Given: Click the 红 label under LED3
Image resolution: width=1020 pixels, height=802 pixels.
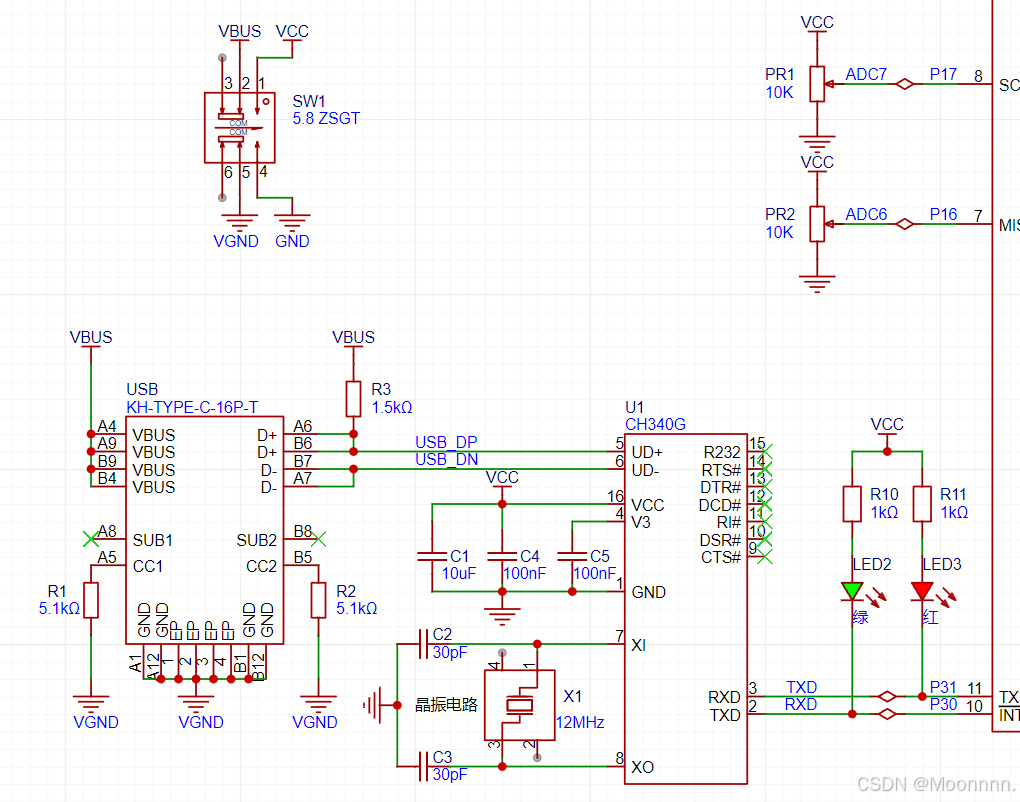Looking at the screenshot, I should pyautogui.click(x=930, y=617).
